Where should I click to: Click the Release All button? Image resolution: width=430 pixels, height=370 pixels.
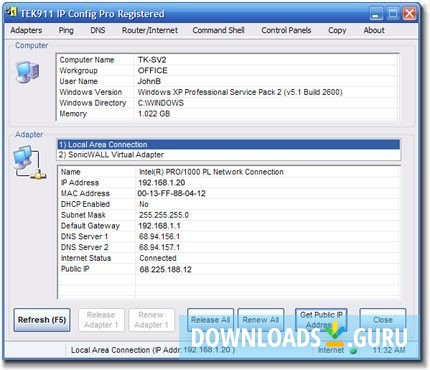(210, 320)
